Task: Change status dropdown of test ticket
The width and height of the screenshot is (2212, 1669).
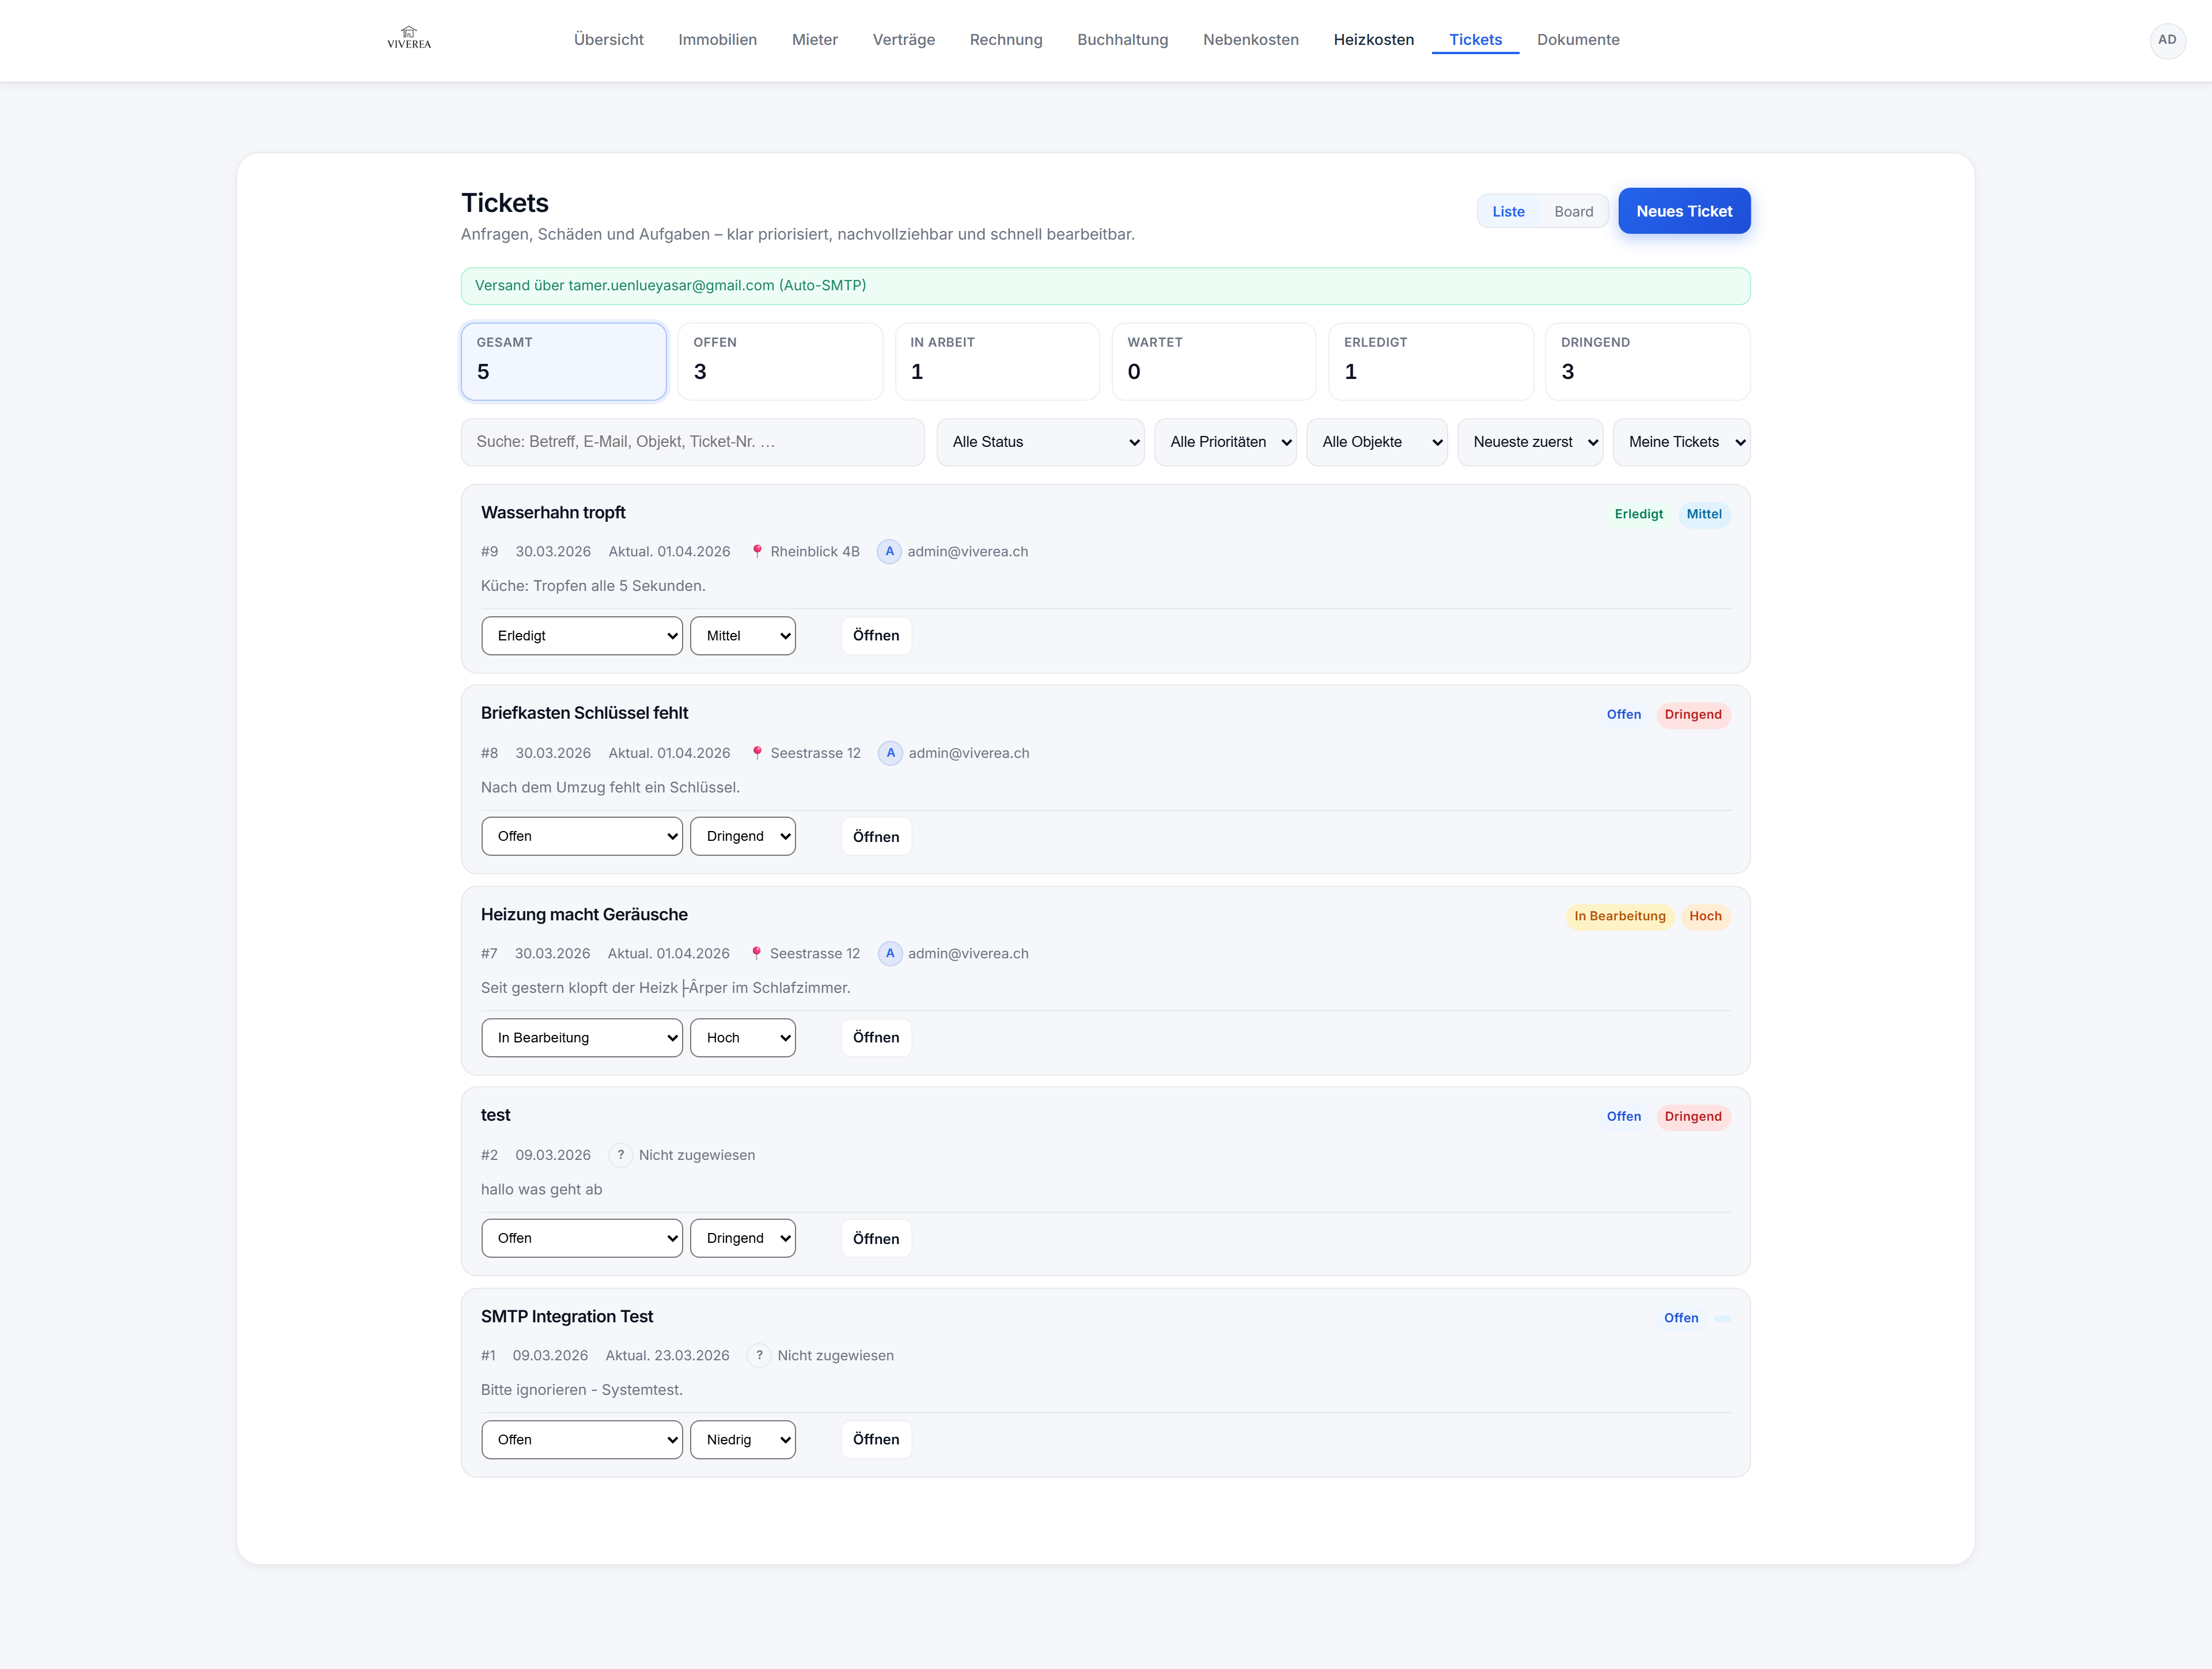Action: (582, 1239)
